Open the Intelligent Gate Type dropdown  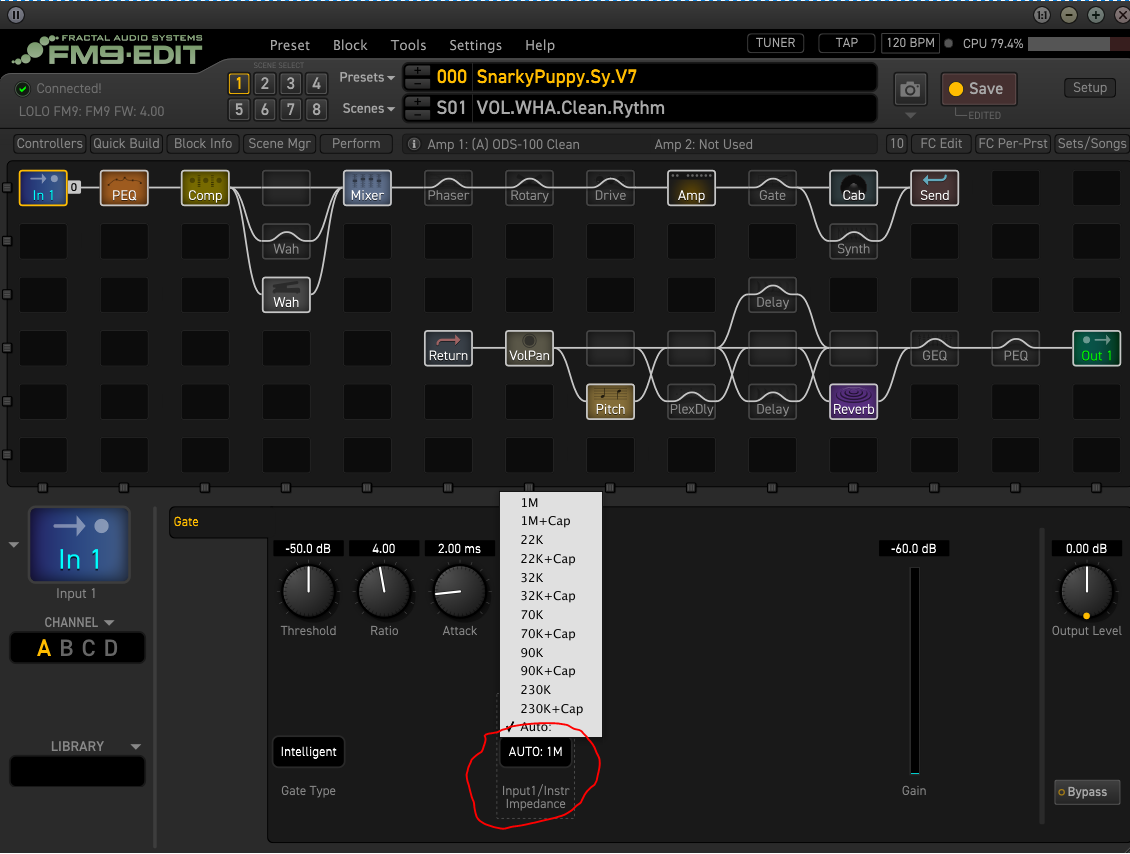click(x=308, y=752)
